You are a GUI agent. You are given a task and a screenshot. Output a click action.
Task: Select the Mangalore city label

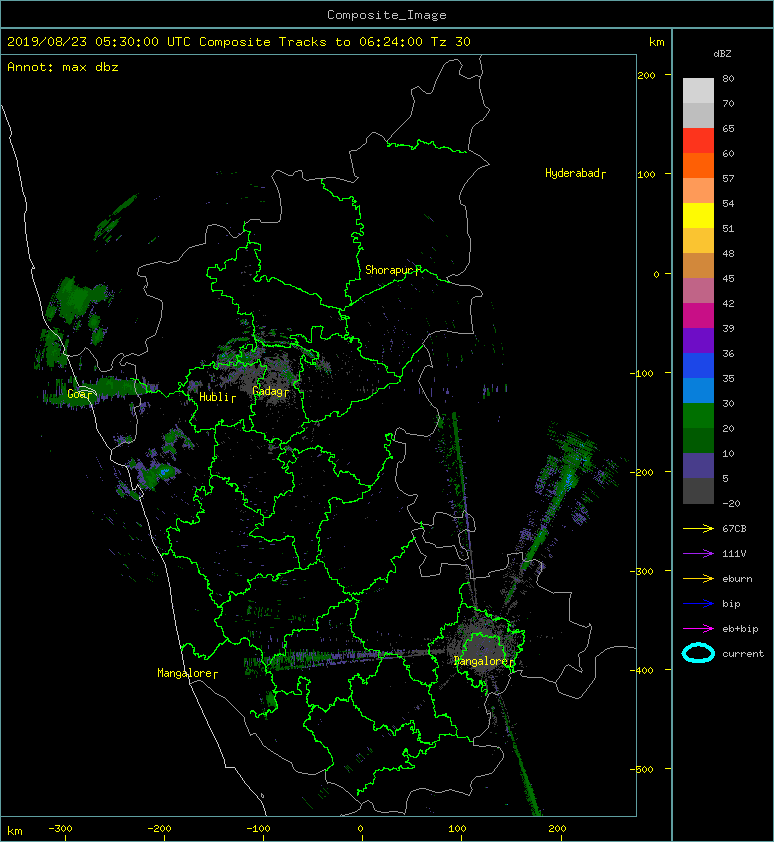click(x=187, y=673)
